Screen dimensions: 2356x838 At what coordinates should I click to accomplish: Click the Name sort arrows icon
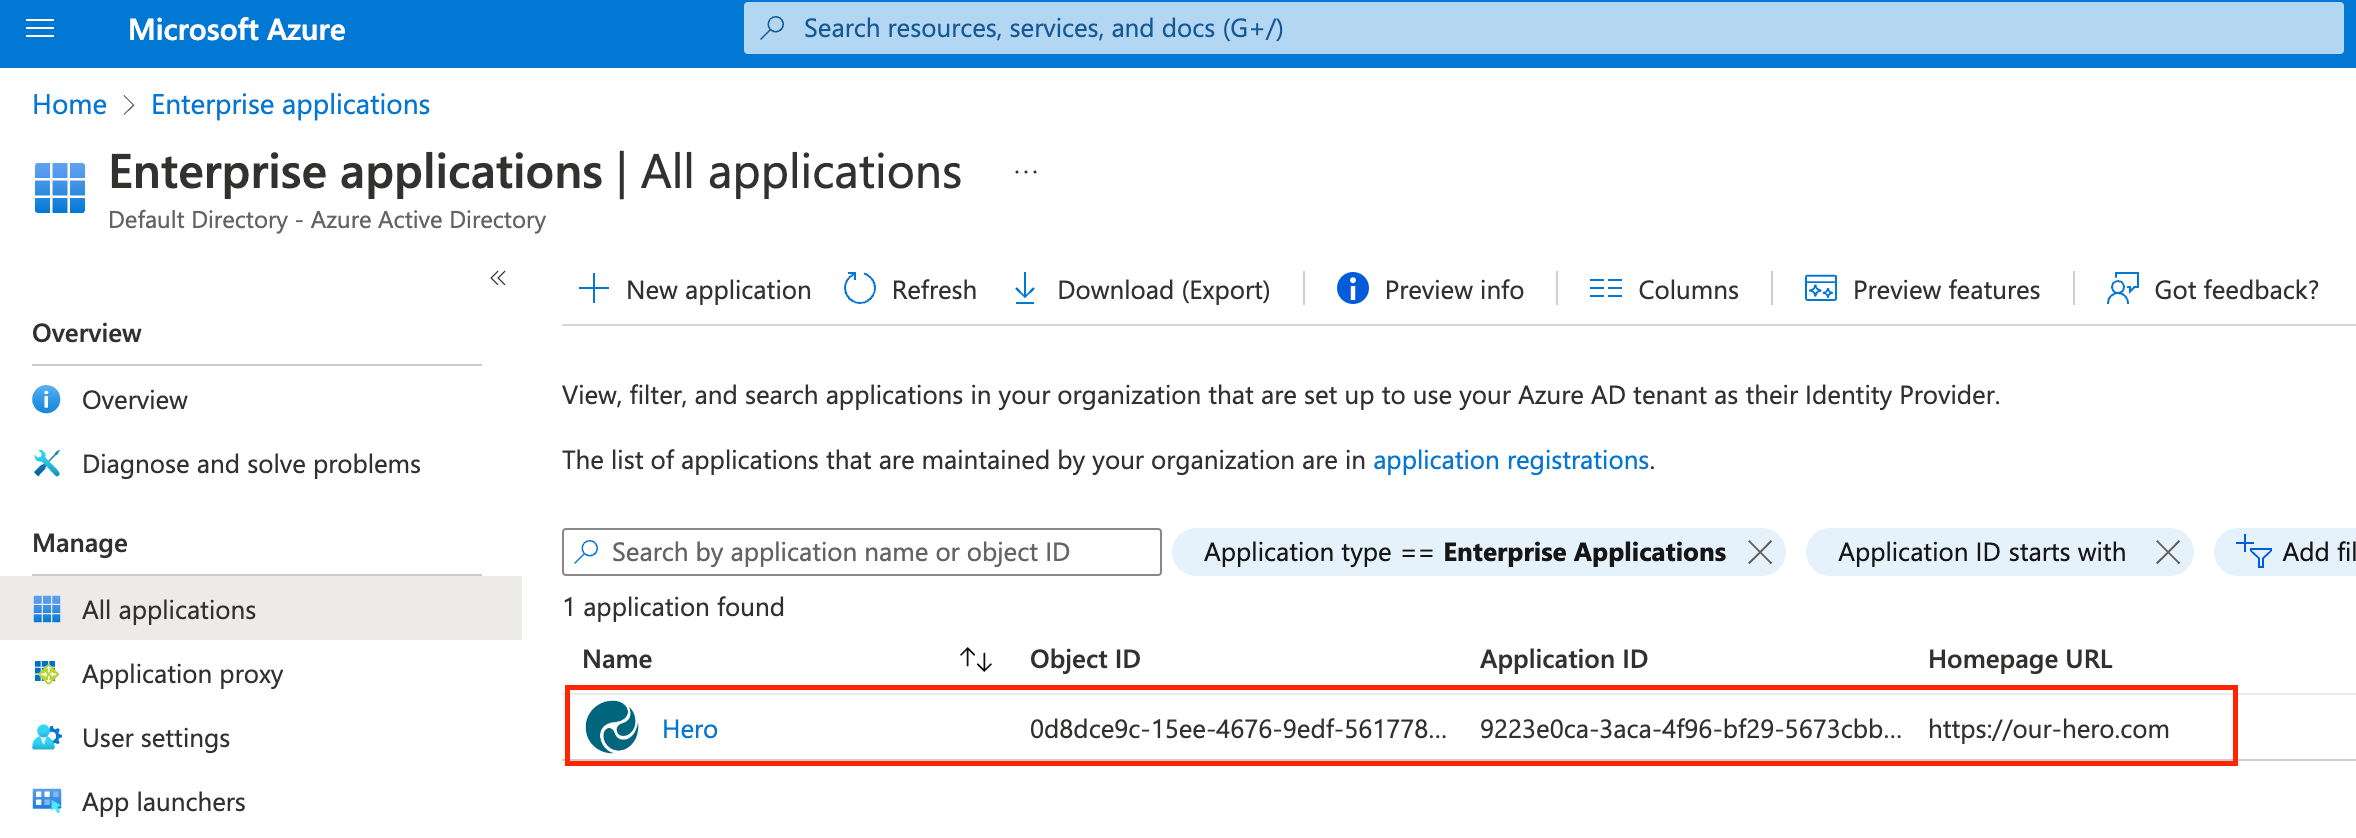tap(976, 659)
